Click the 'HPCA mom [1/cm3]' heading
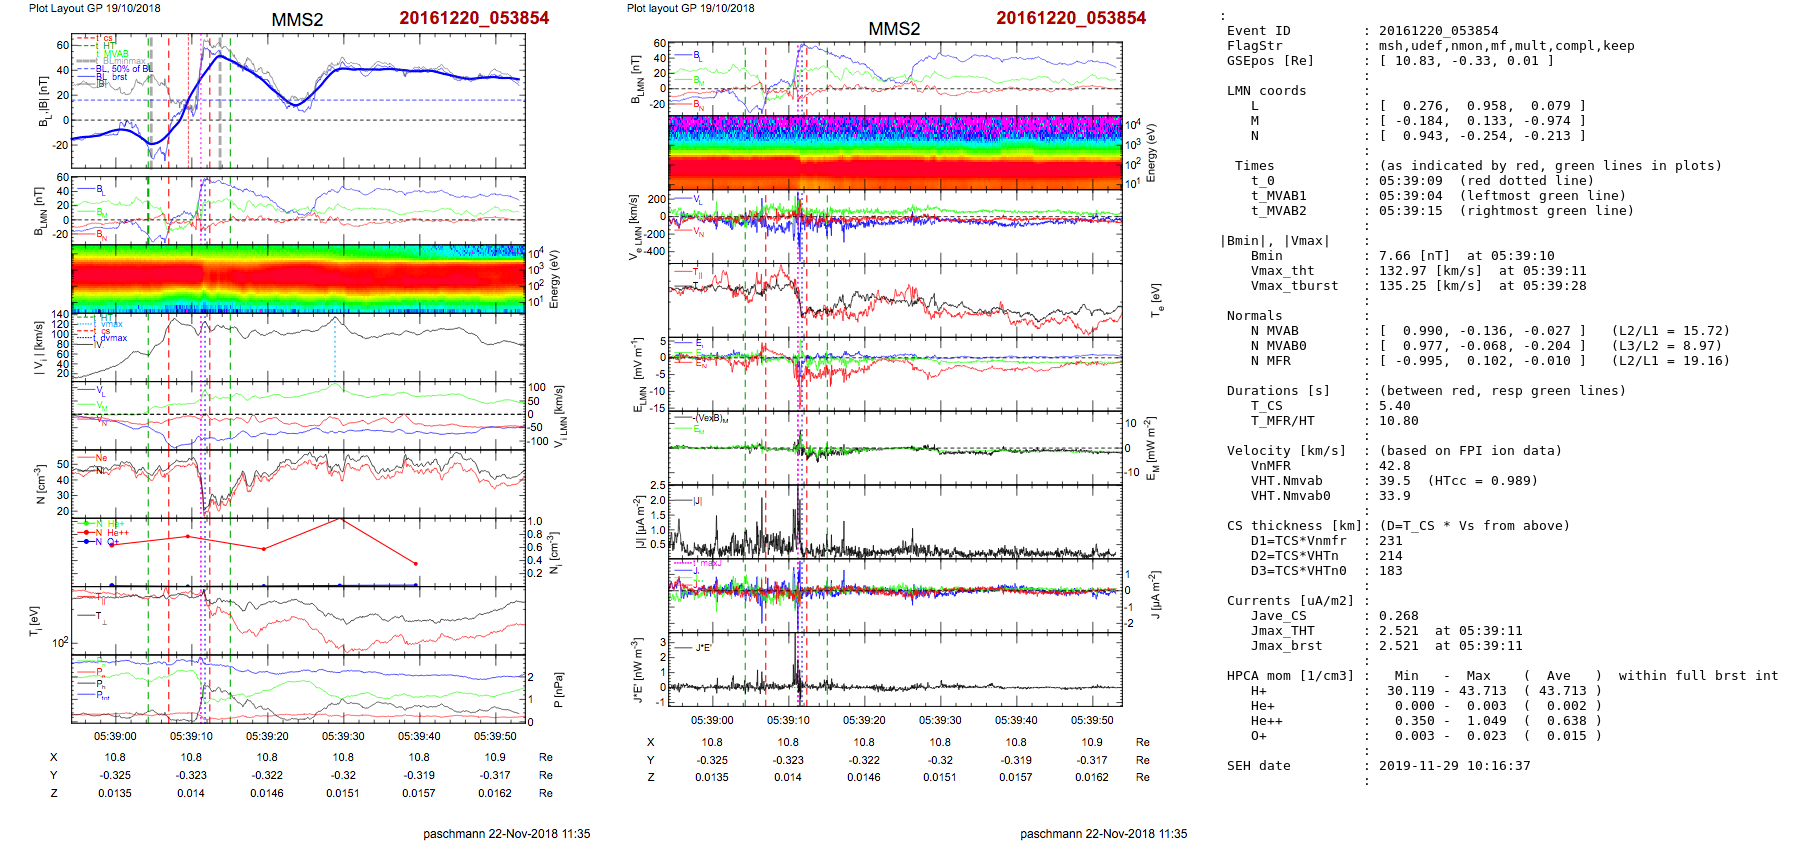1804x841 pixels. click(1290, 676)
